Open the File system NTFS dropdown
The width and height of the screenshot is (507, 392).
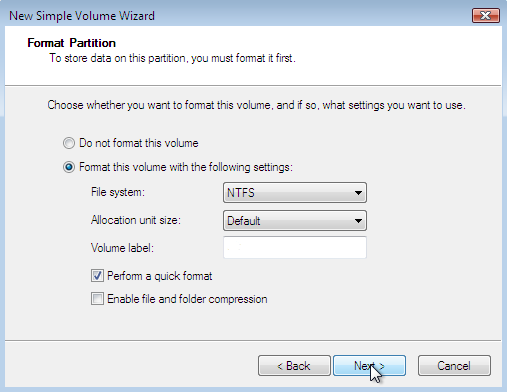tap(295, 192)
